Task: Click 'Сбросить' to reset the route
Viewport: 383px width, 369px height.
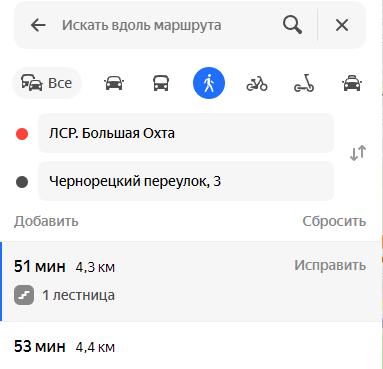Action: tap(334, 221)
